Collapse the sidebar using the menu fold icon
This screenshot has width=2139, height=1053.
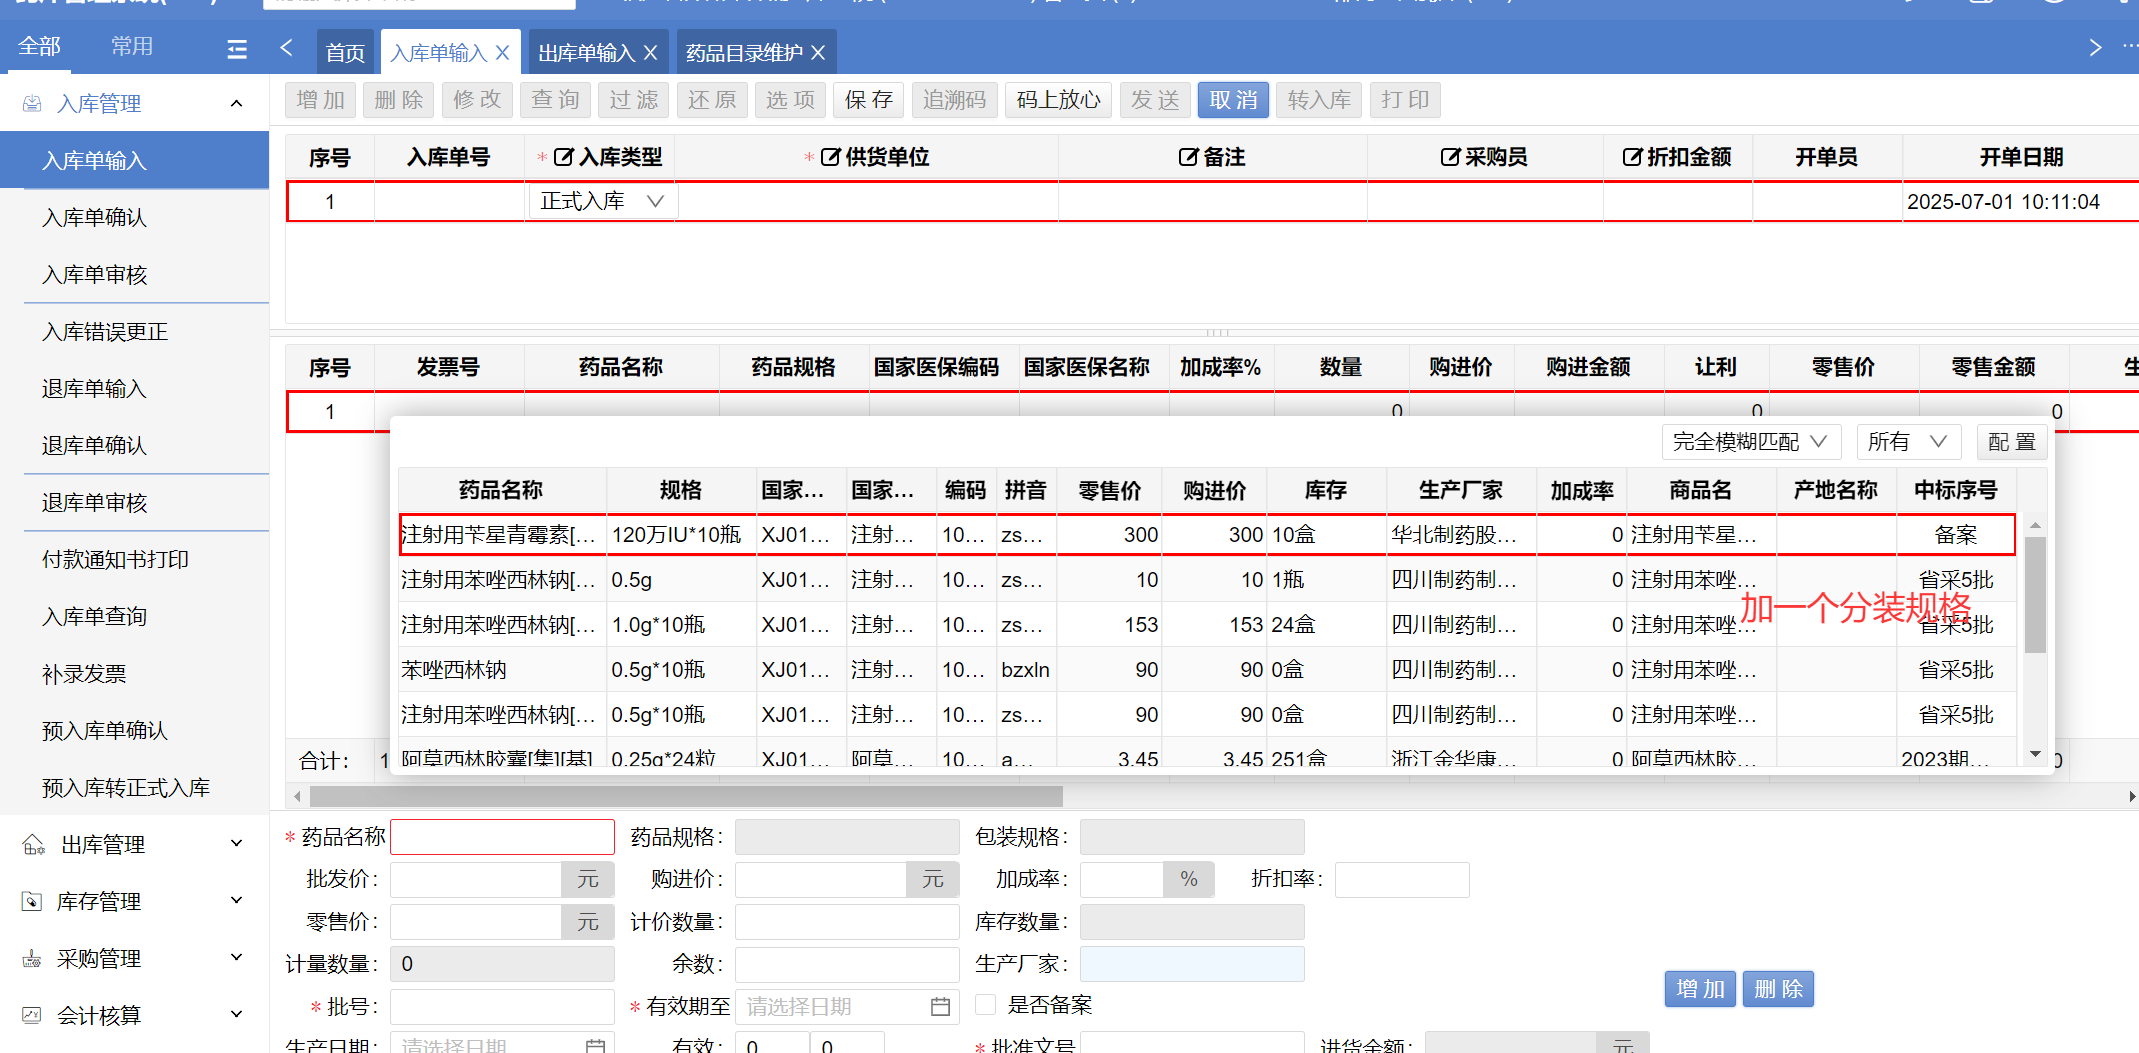point(237,49)
